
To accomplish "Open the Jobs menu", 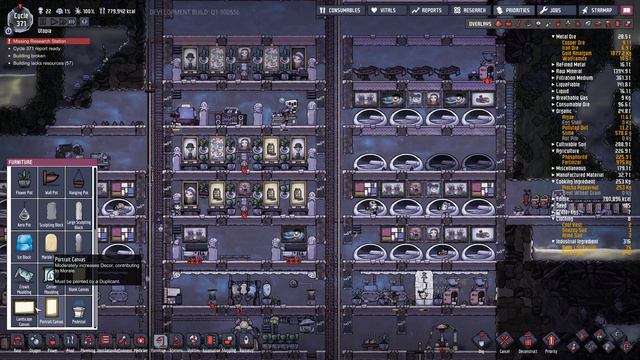I will click(x=556, y=10).
